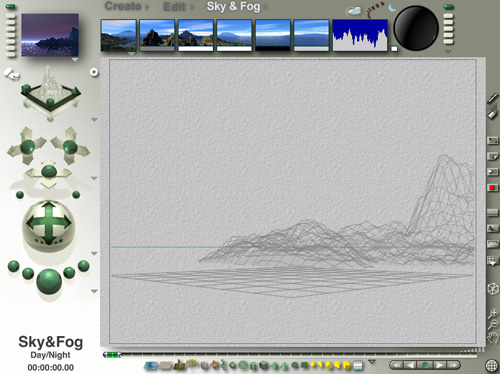Image resolution: width=500 pixels, height=374 pixels.
Task: Click the black sun position trackball
Action: point(416,28)
